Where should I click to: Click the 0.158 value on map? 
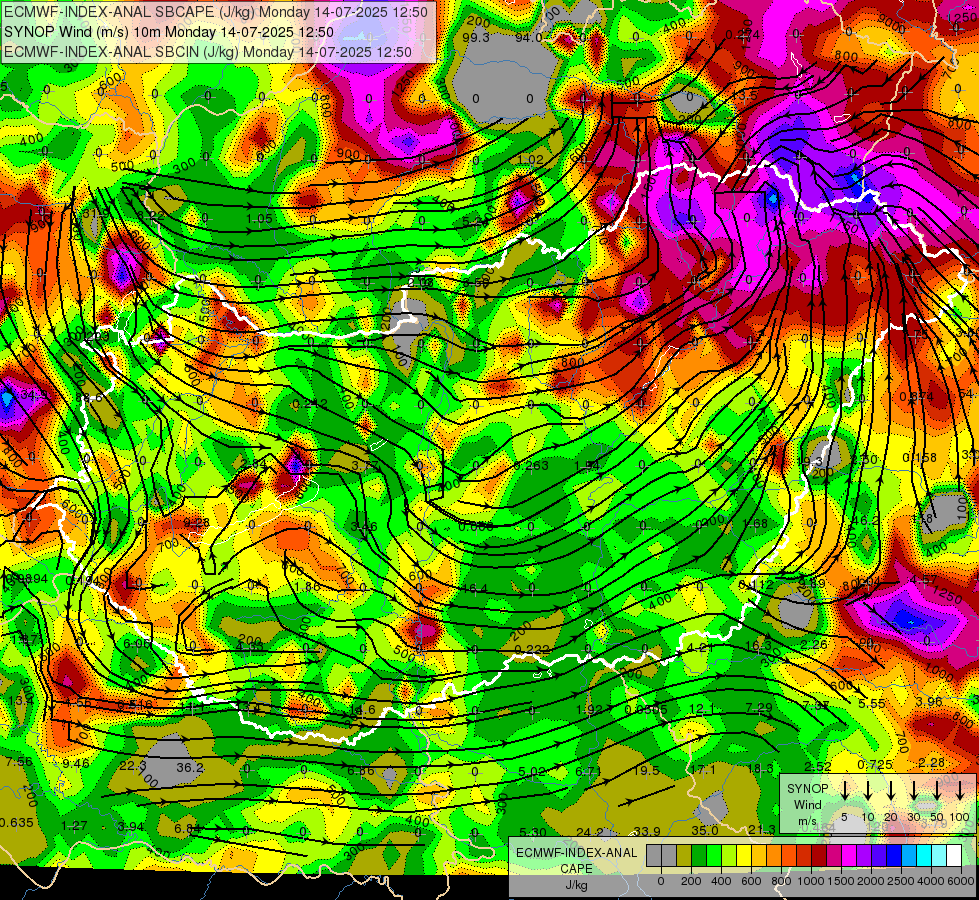point(920,458)
